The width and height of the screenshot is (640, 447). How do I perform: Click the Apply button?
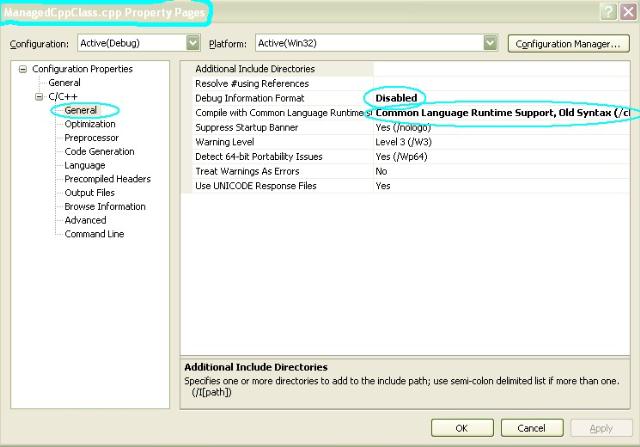(601, 428)
